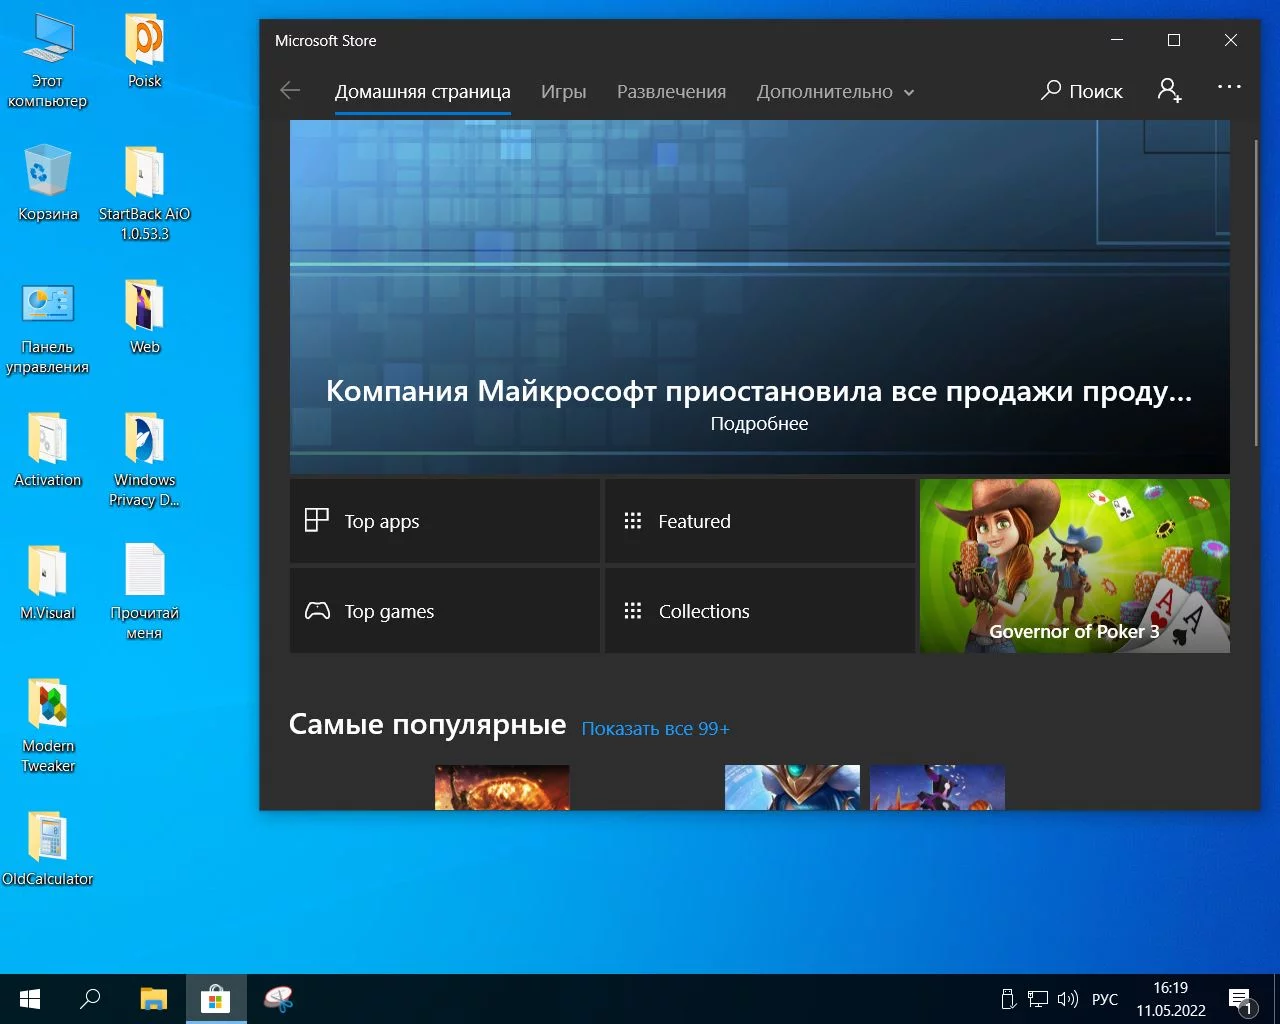
Task: Select the Activation folder icon
Action: click(47, 450)
